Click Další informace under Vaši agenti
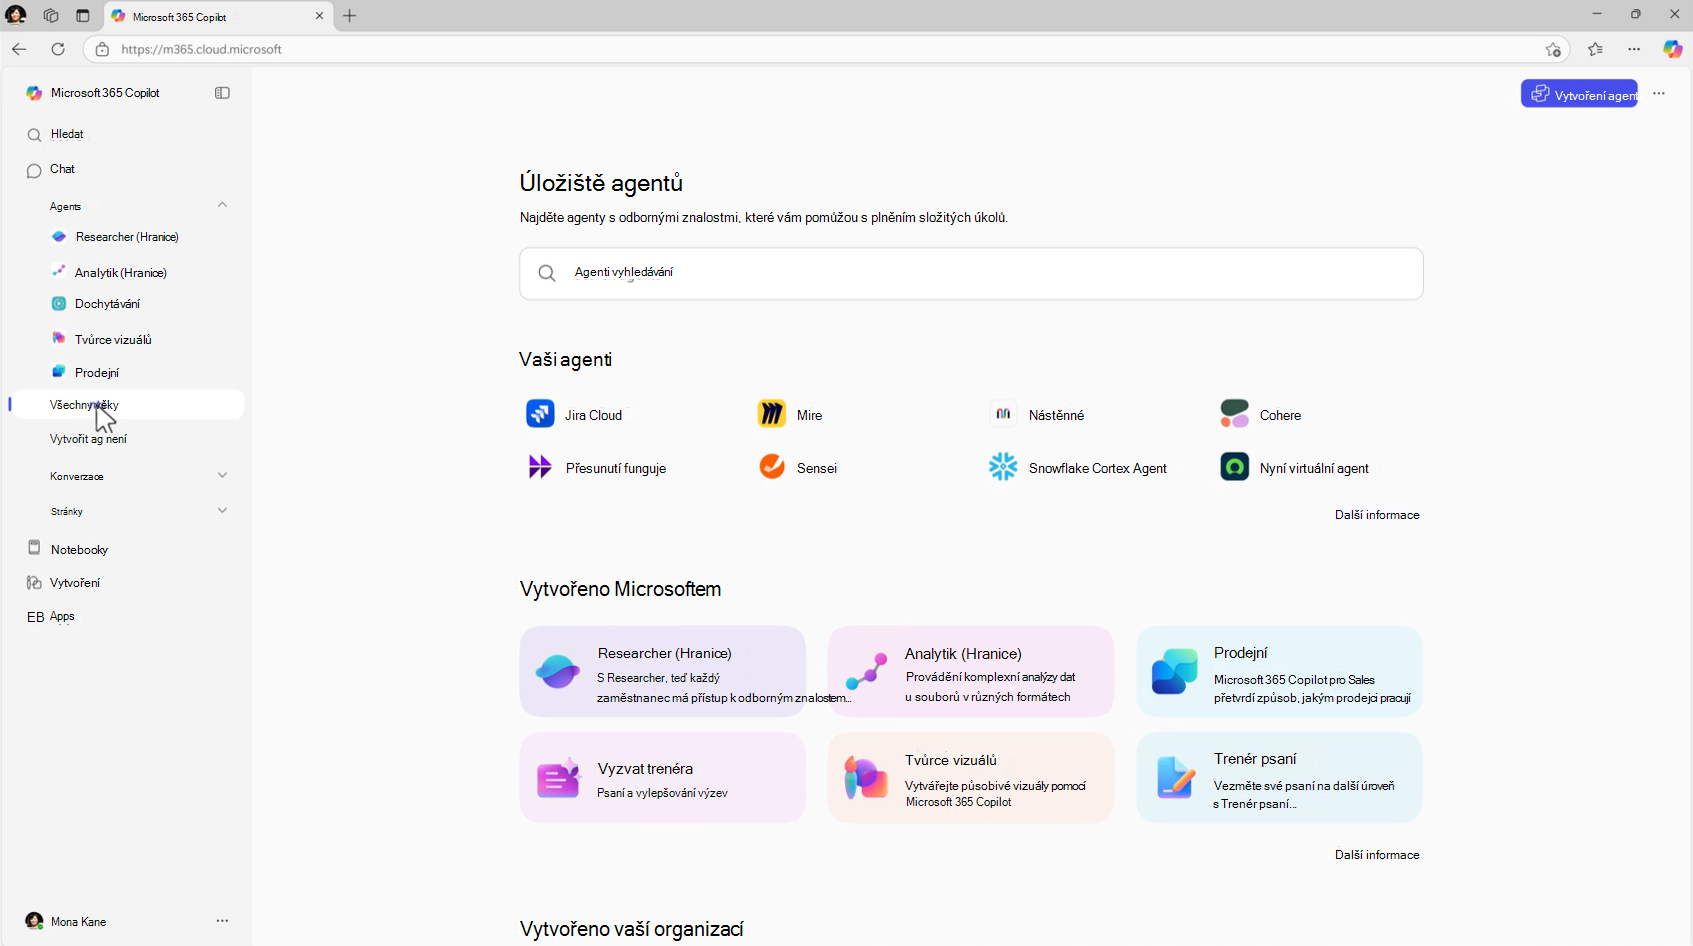This screenshot has width=1693, height=946. point(1377,515)
